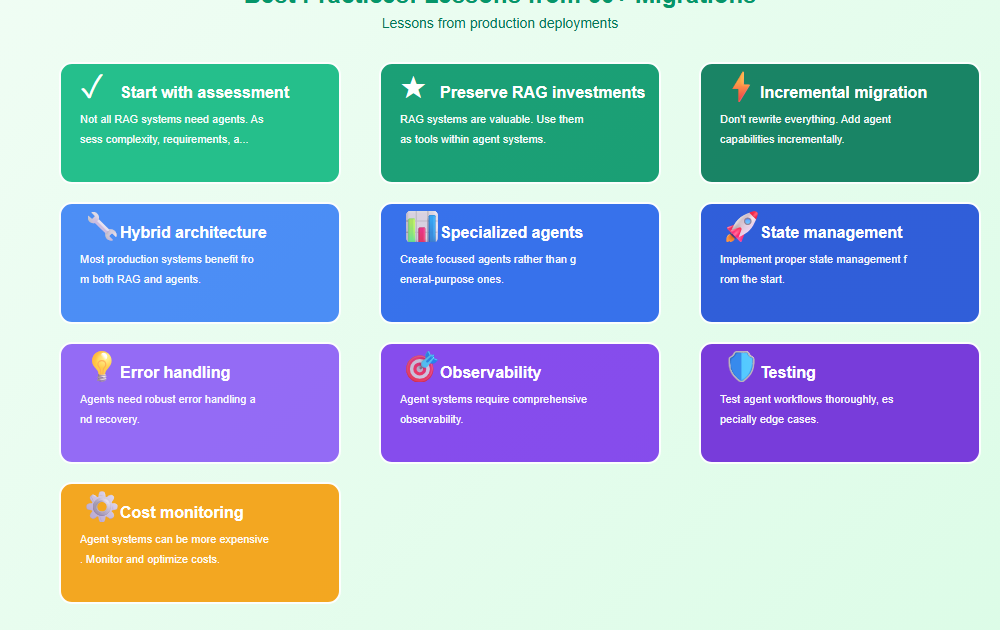
Task: Click the rocket icon beside State management
Action: [x=741, y=227]
